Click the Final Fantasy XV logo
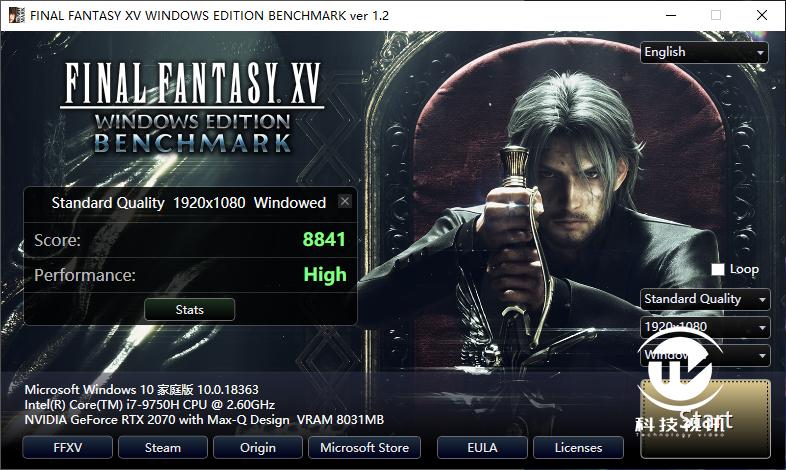786x470 pixels. pos(192,107)
